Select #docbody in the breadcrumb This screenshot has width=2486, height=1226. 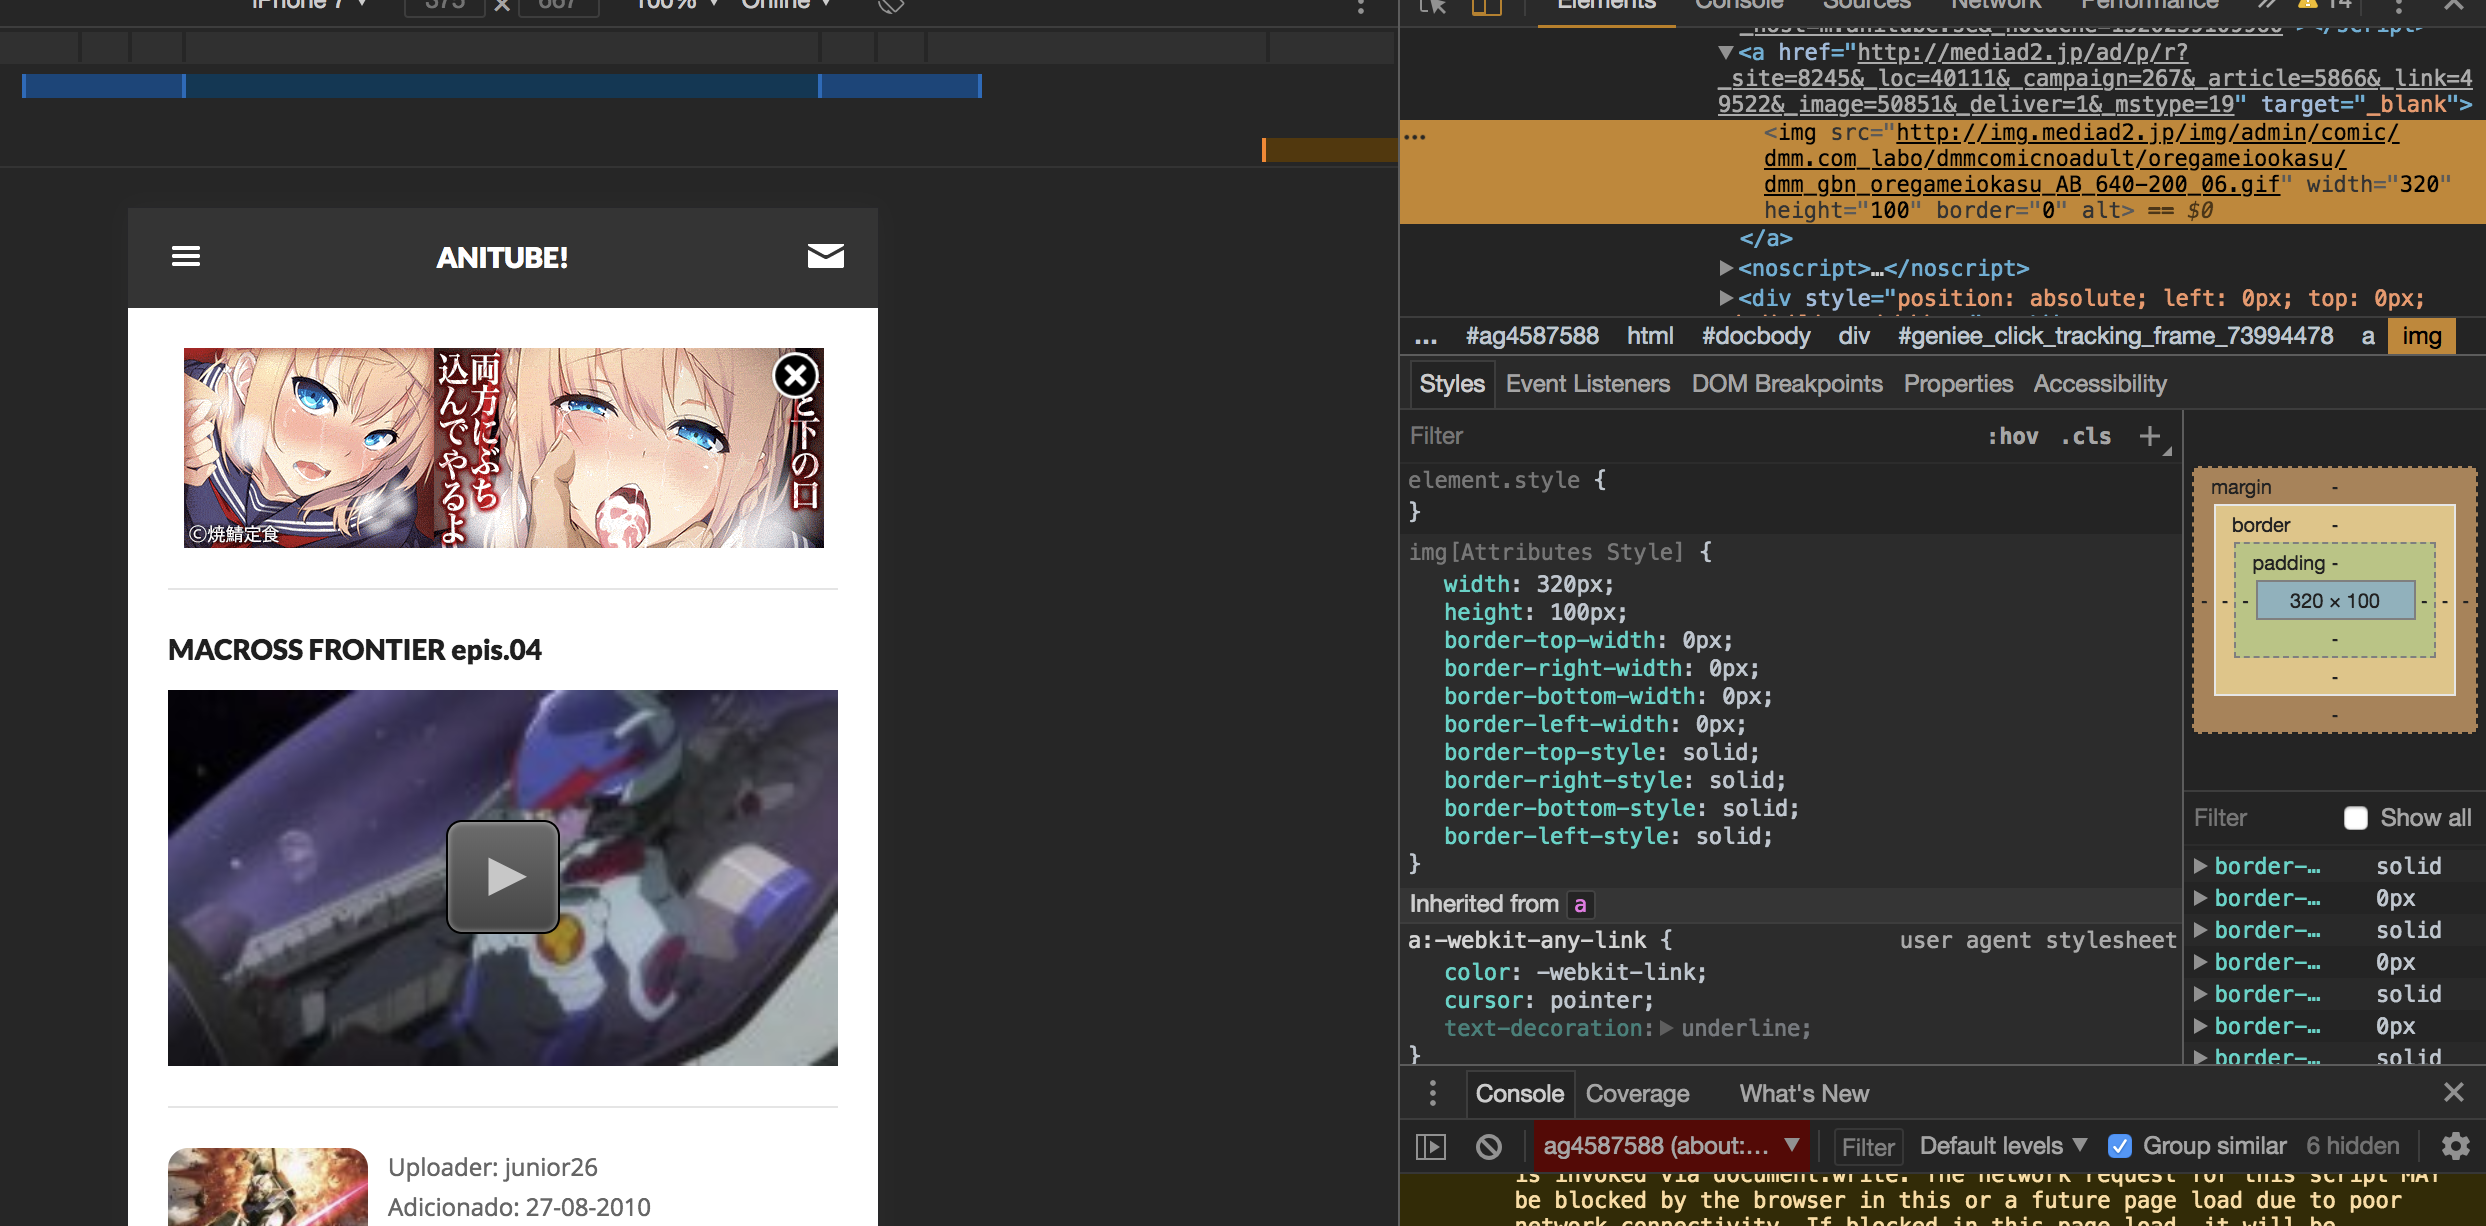click(1756, 336)
